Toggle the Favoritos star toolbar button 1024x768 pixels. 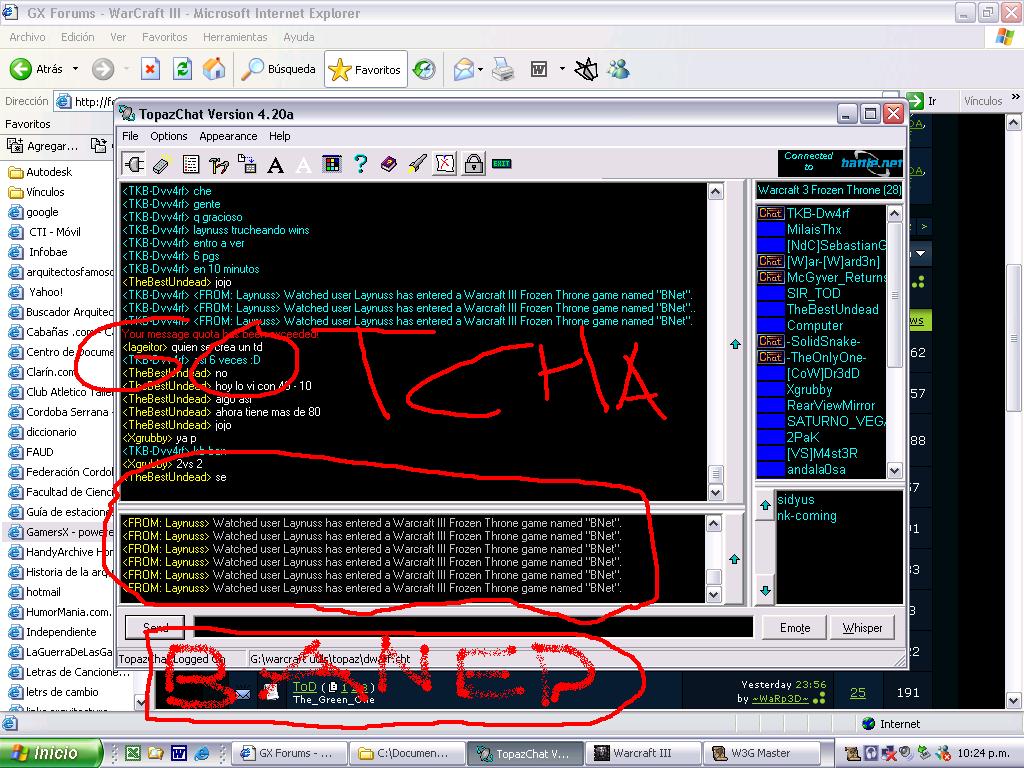pyautogui.click(x=366, y=69)
